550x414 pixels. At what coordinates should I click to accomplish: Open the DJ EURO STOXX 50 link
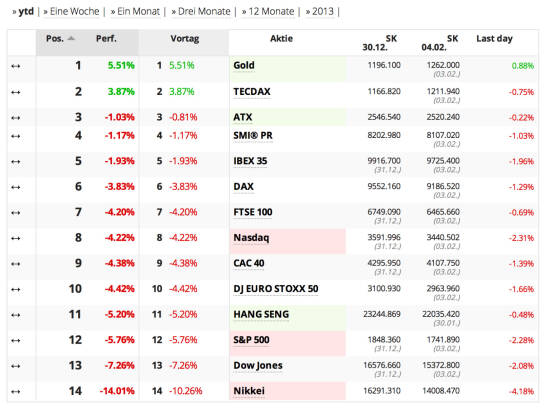pyautogui.click(x=276, y=289)
